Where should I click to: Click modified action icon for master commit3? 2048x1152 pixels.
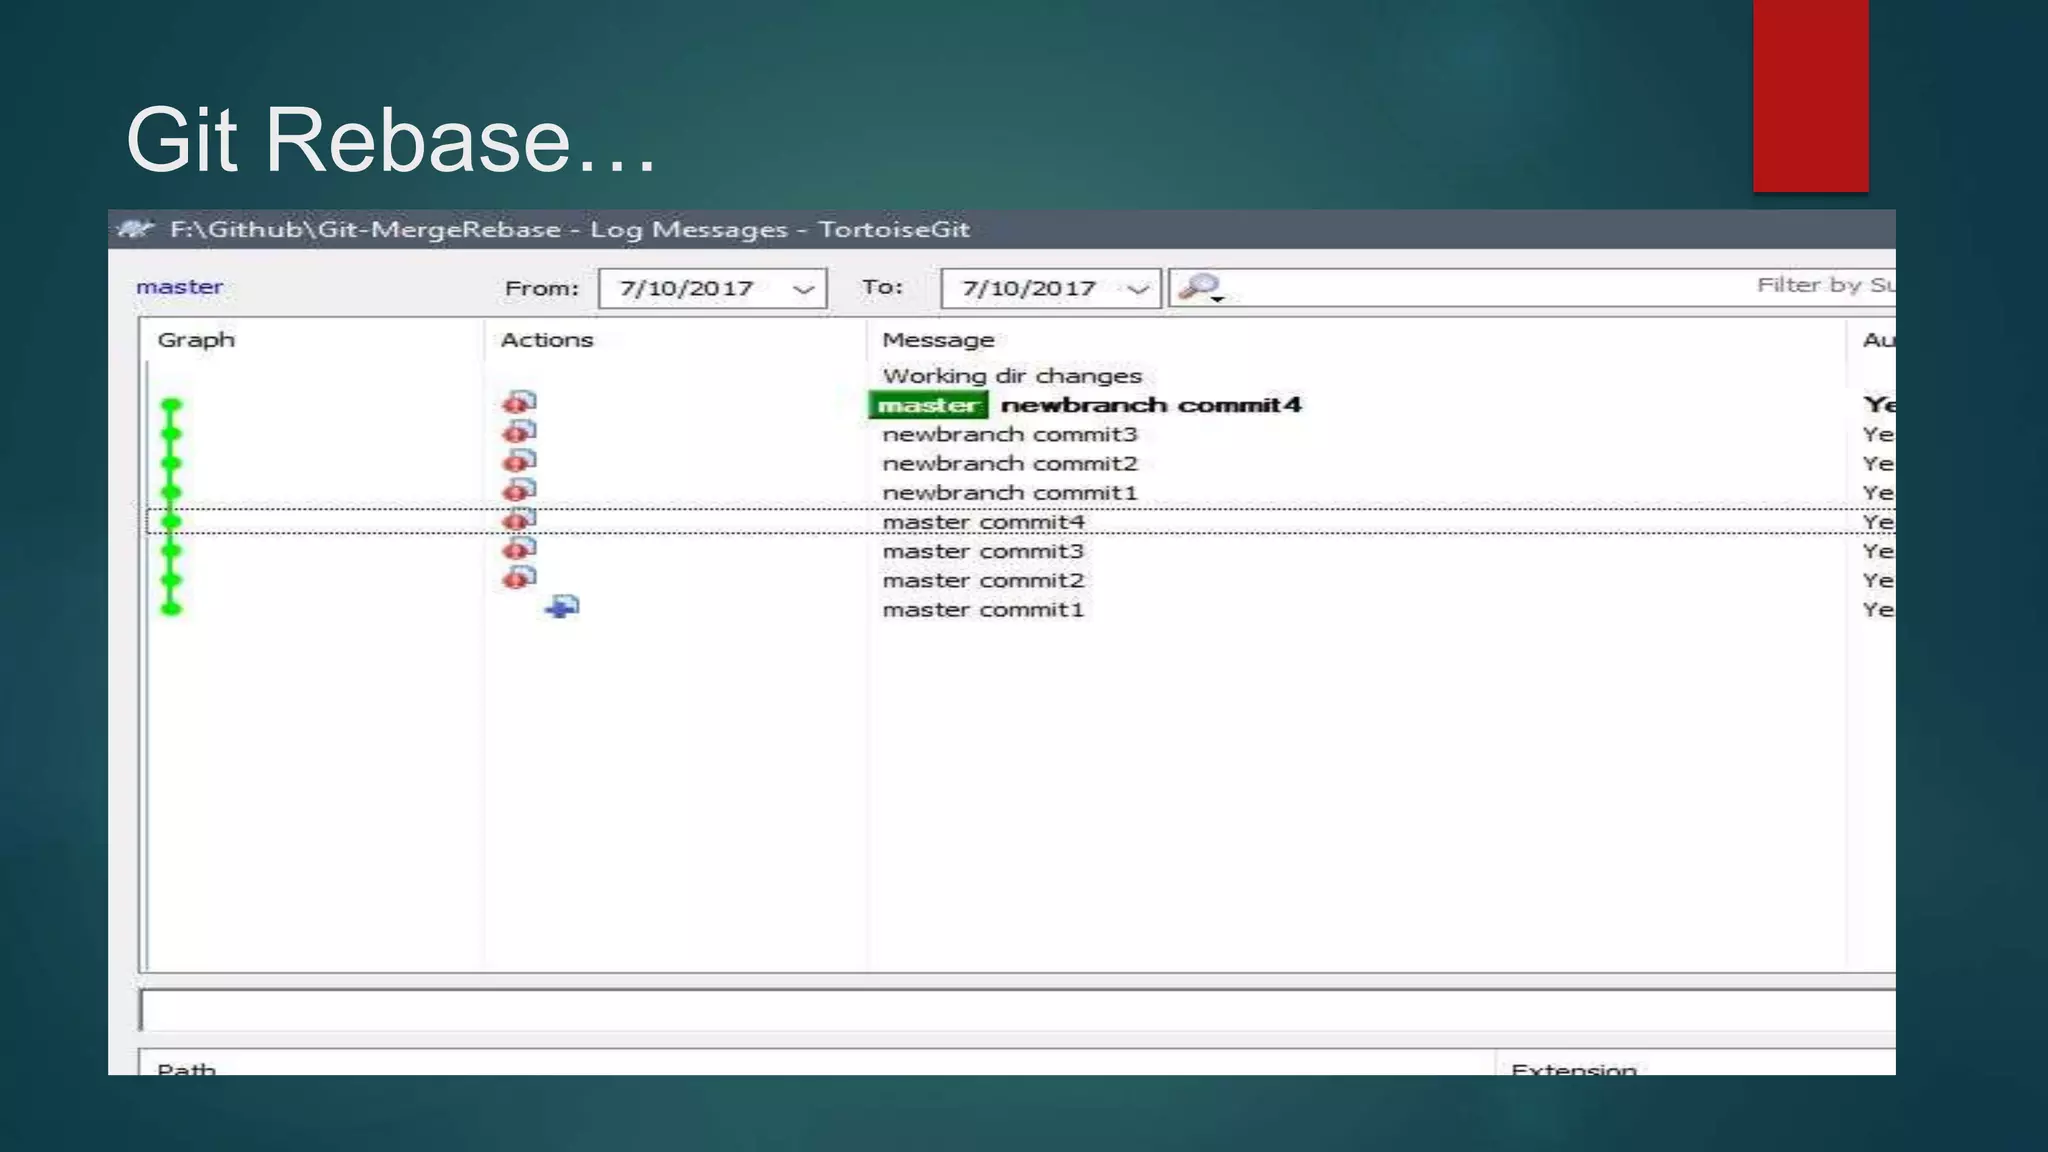point(519,549)
